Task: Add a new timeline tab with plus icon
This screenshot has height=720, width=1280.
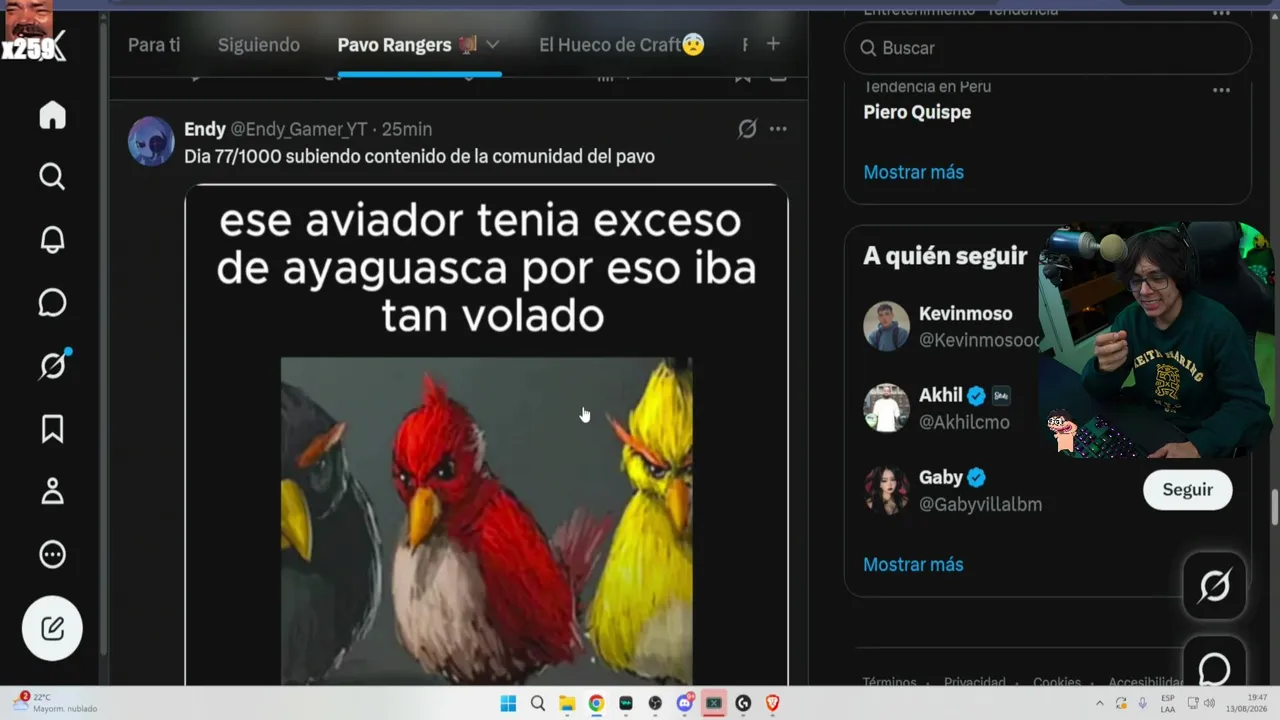Action: [773, 44]
